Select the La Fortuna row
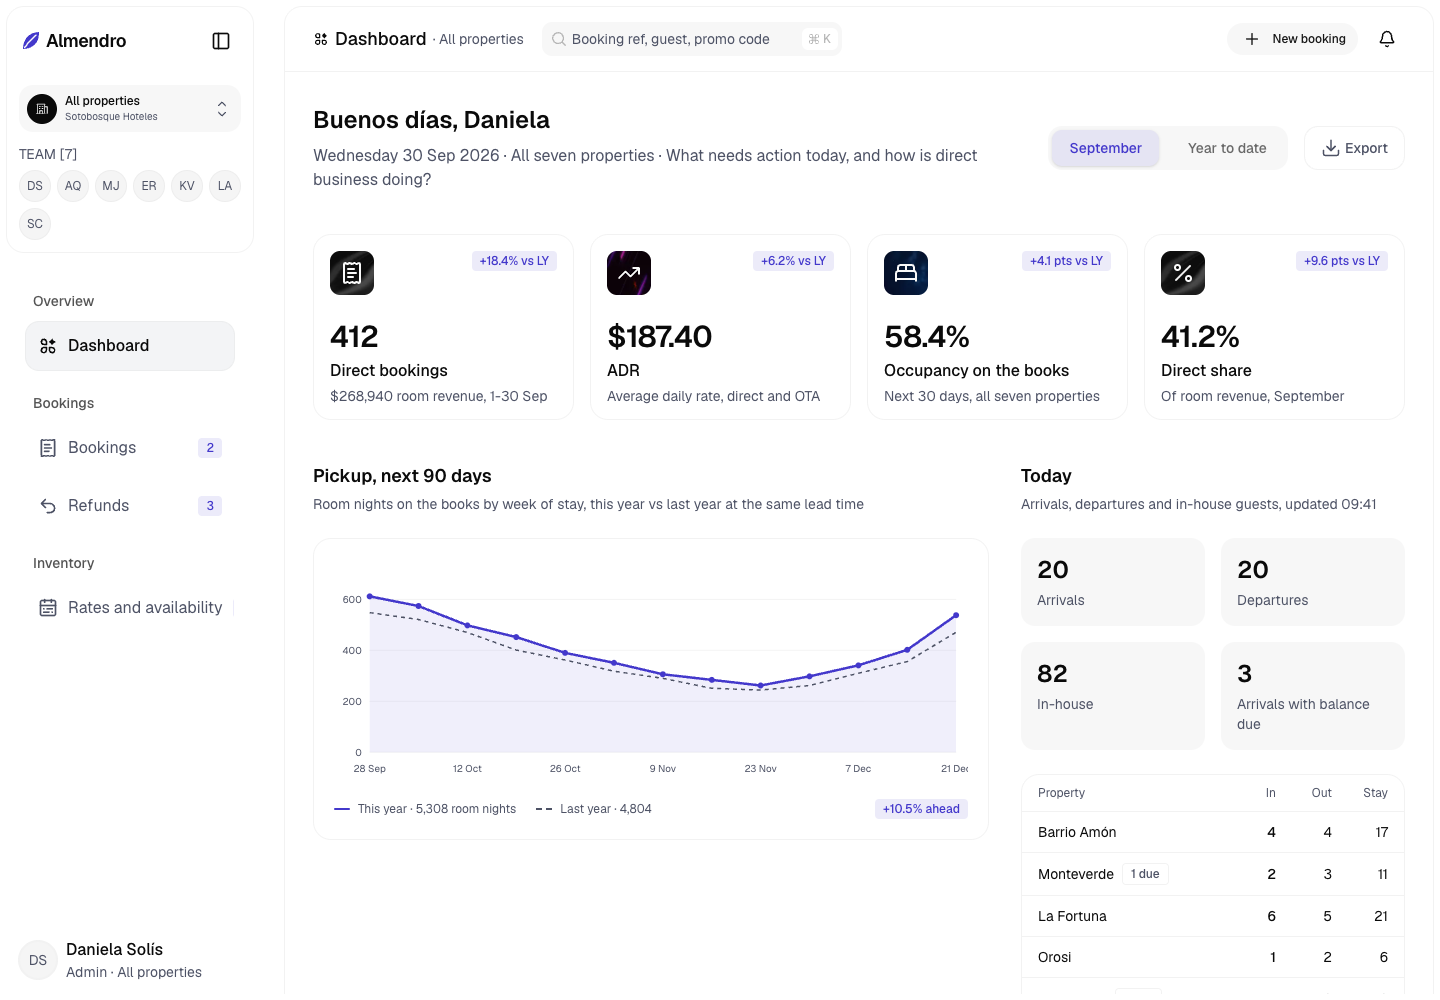Image resolution: width=1440 pixels, height=1000 pixels. (x=1213, y=916)
